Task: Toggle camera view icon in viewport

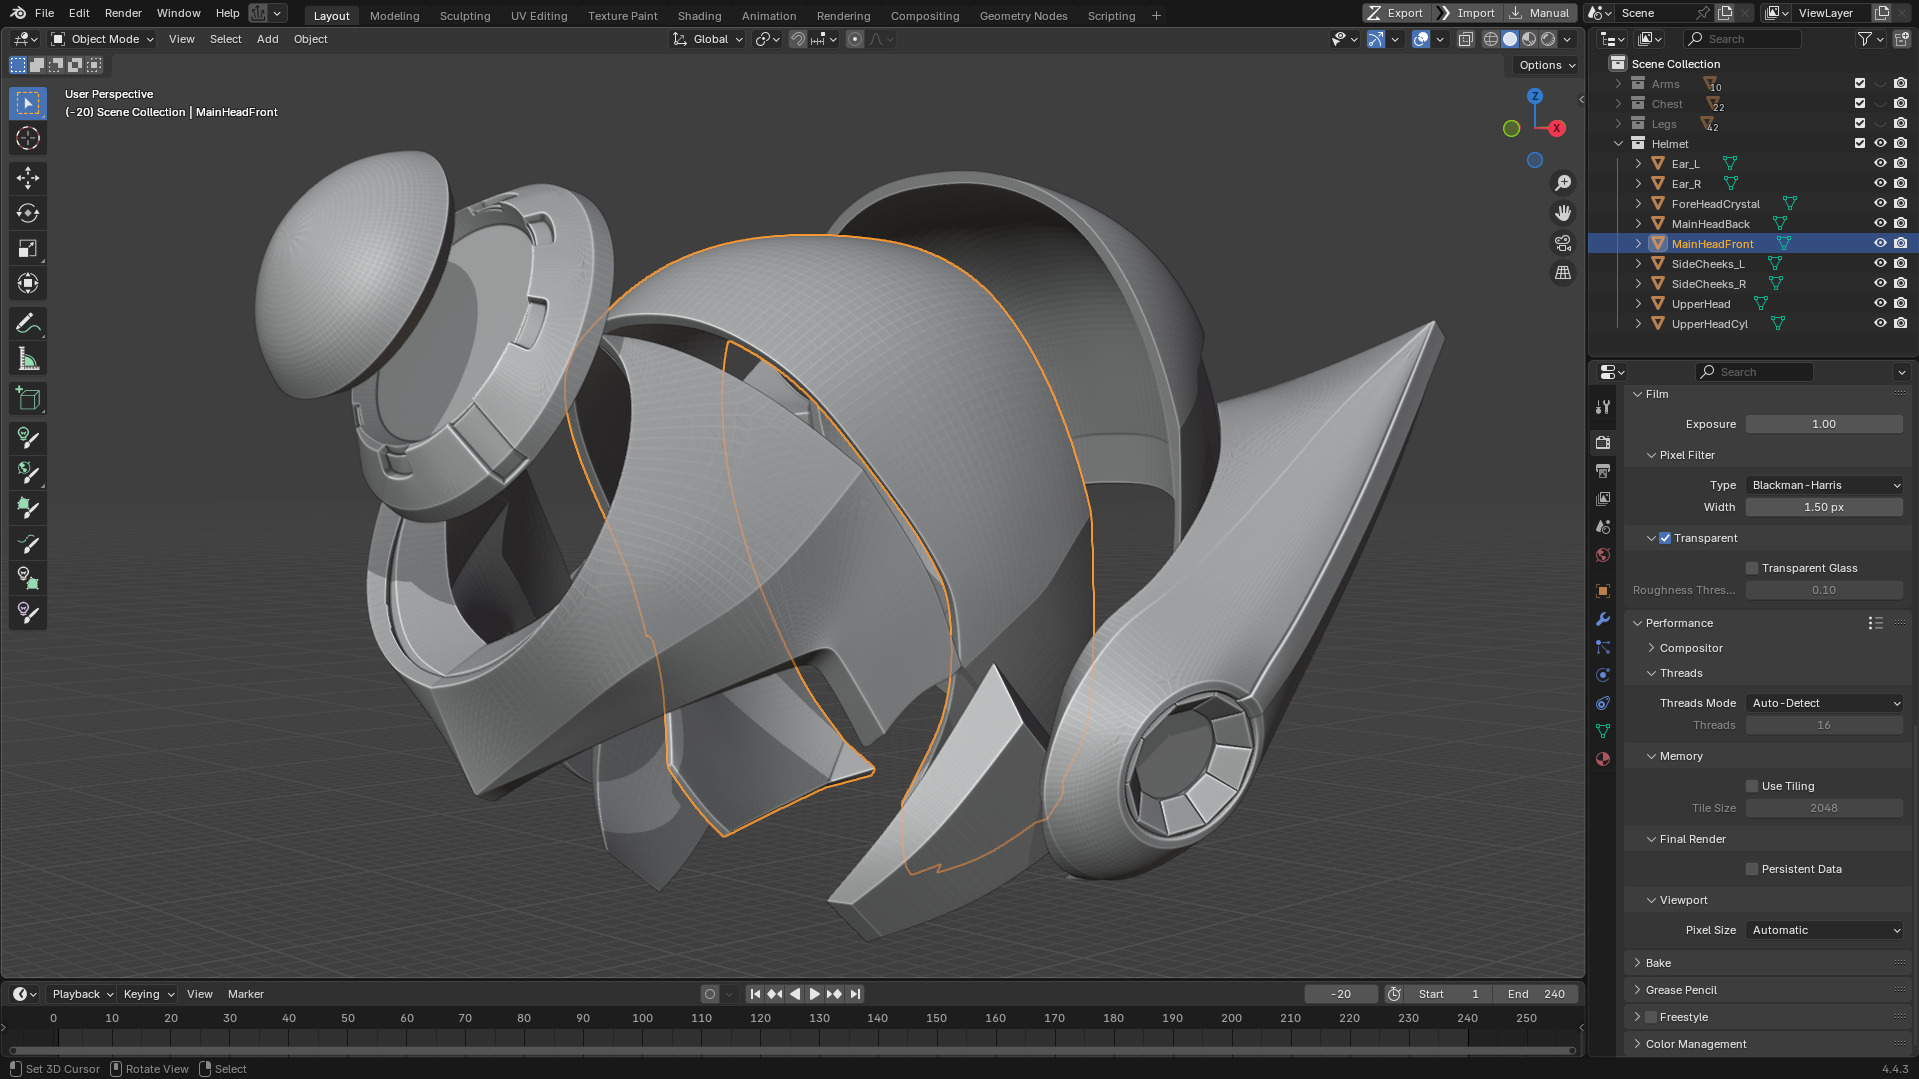Action: [x=1562, y=243]
